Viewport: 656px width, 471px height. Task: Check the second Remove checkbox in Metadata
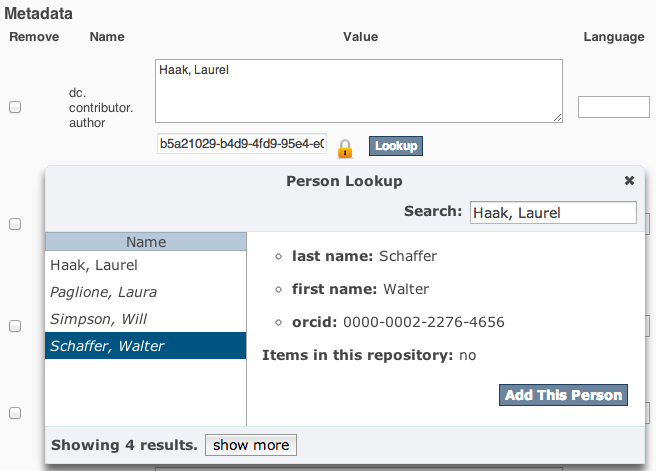click(x=15, y=224)
